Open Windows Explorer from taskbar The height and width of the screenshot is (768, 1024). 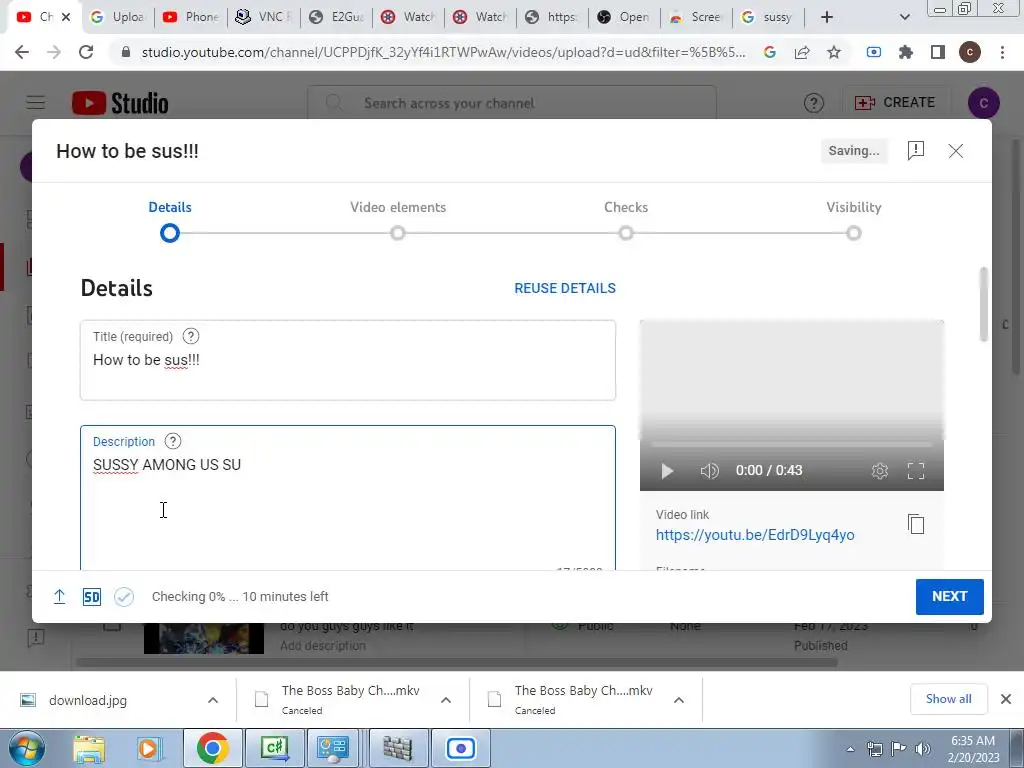pyautogui.click(x=89, y=748)
